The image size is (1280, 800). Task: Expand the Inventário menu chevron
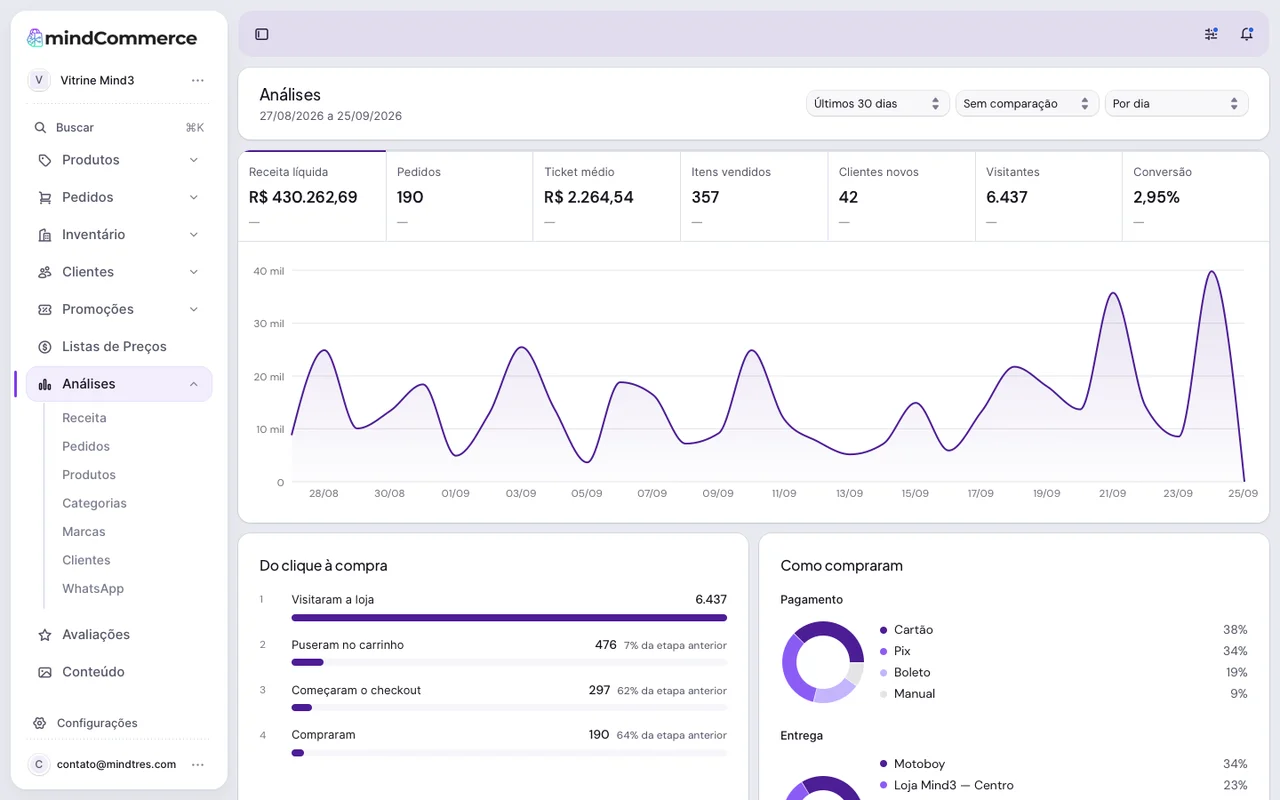pos(194,235)
